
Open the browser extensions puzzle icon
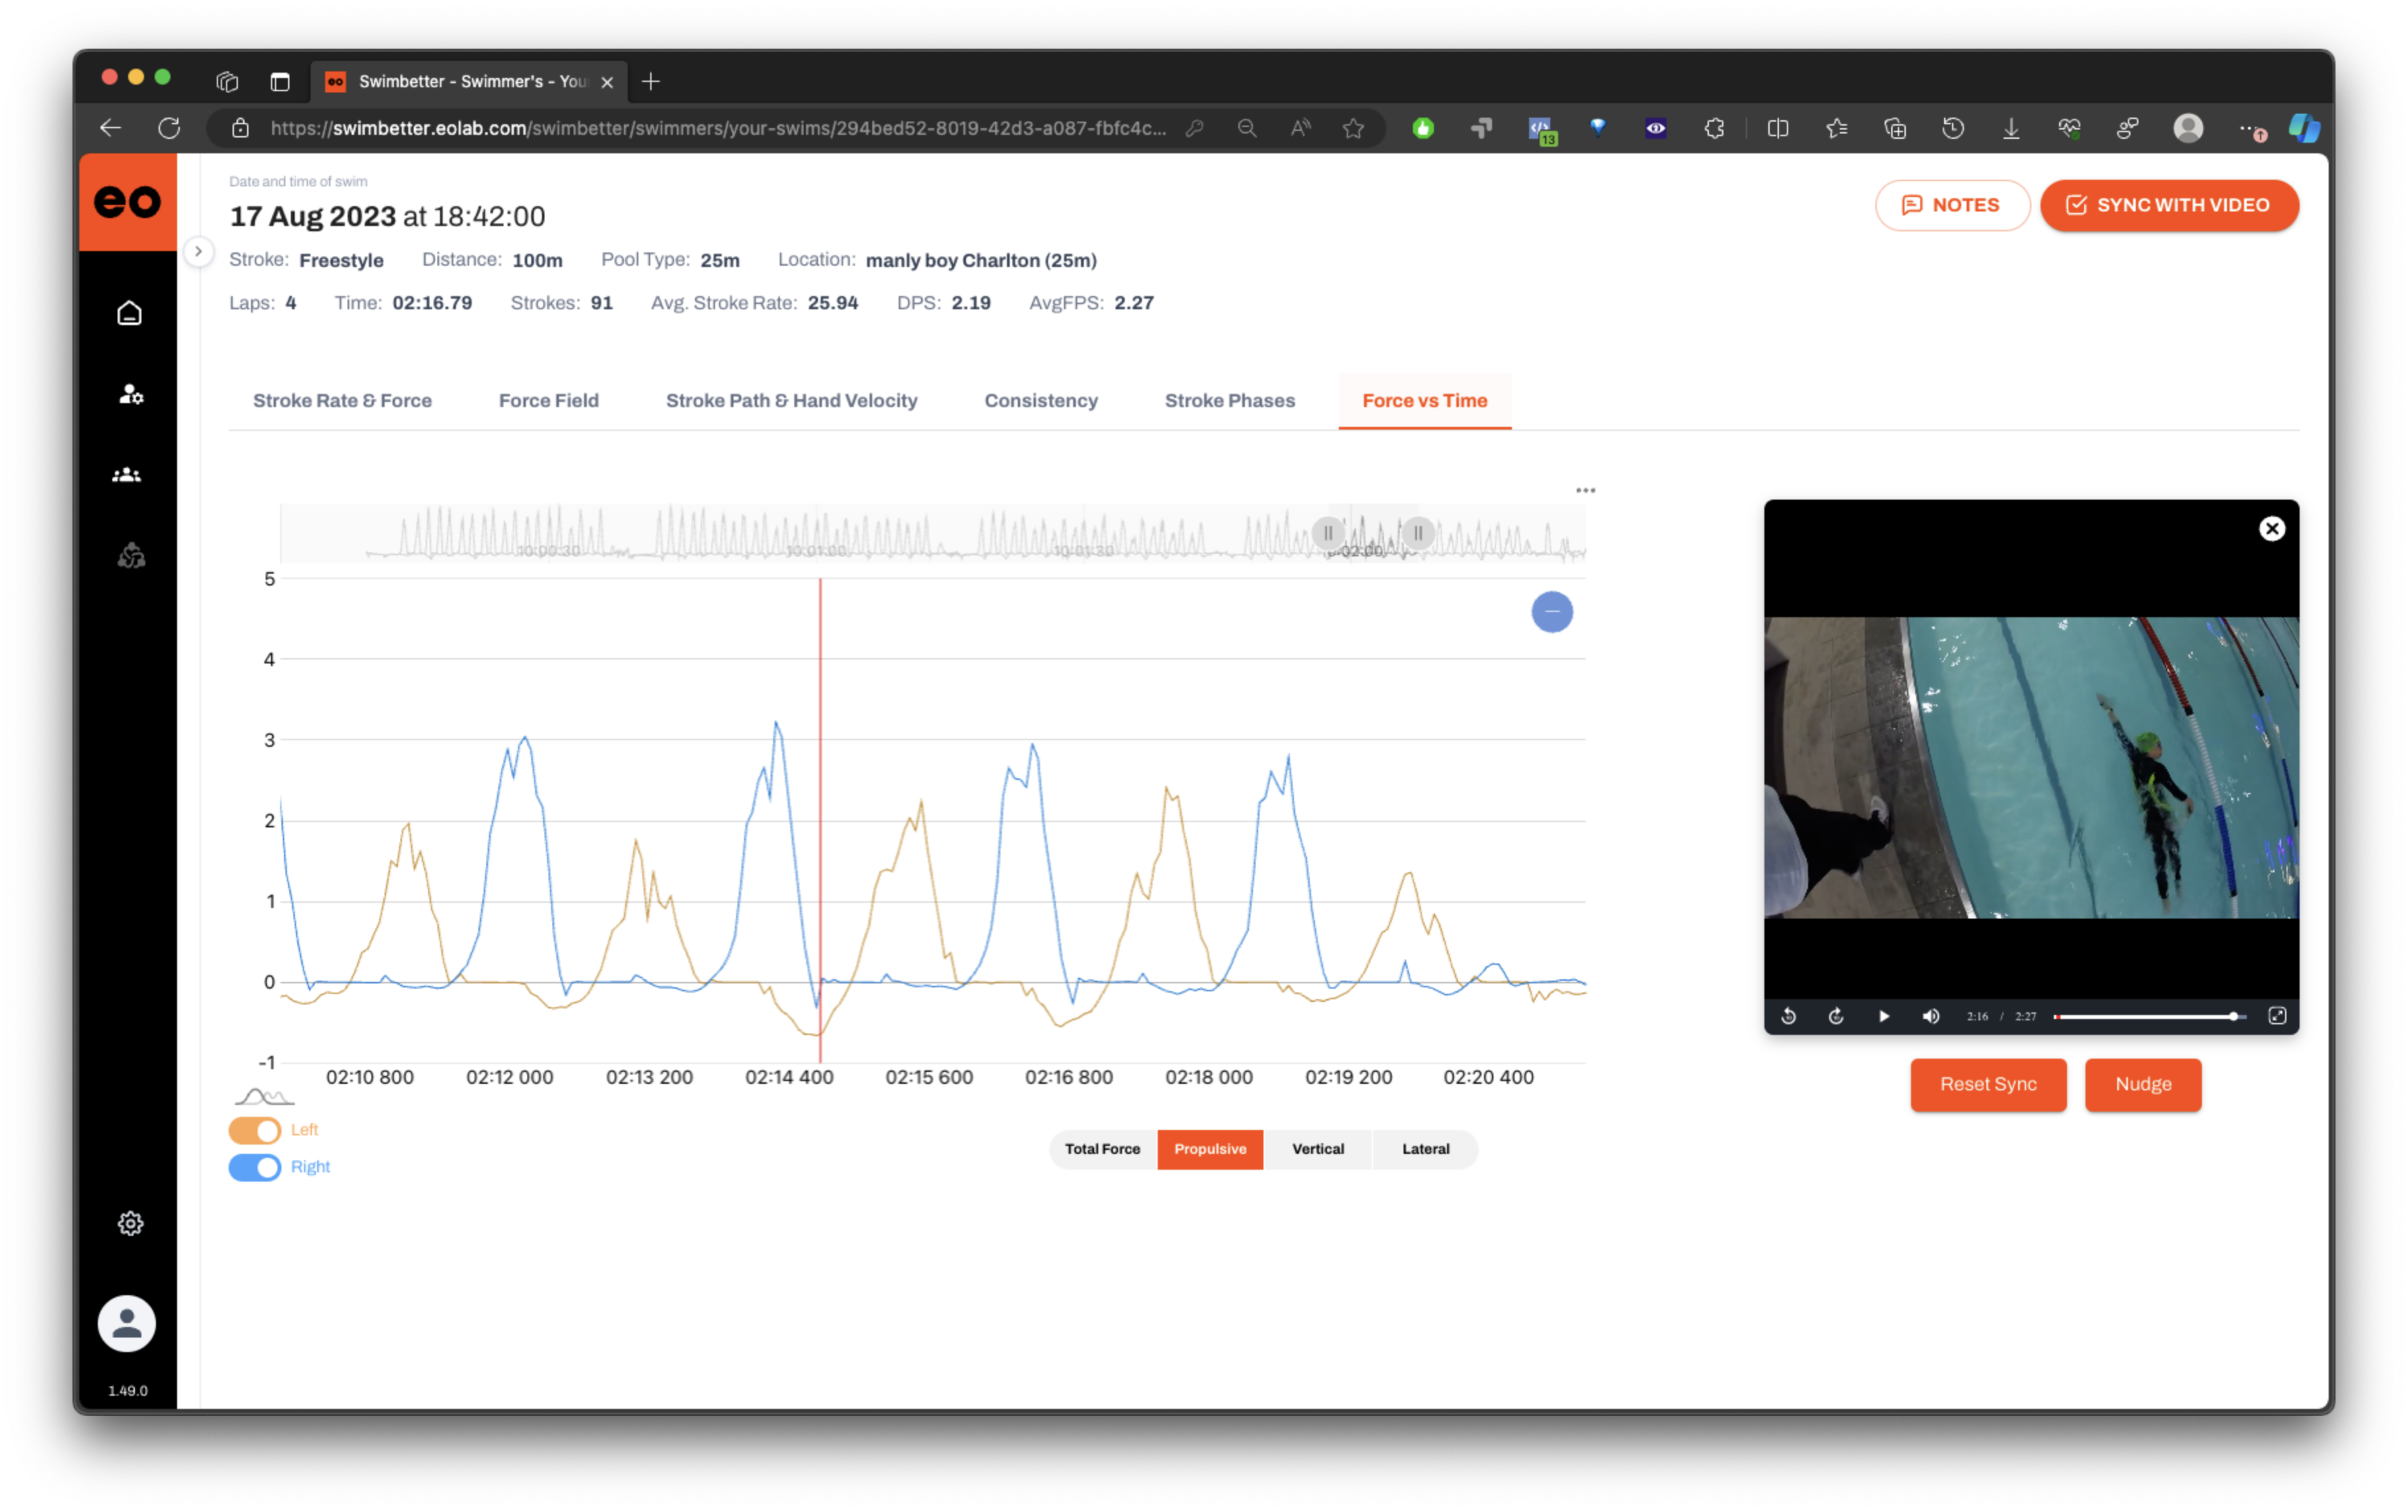click(1714, 128)
